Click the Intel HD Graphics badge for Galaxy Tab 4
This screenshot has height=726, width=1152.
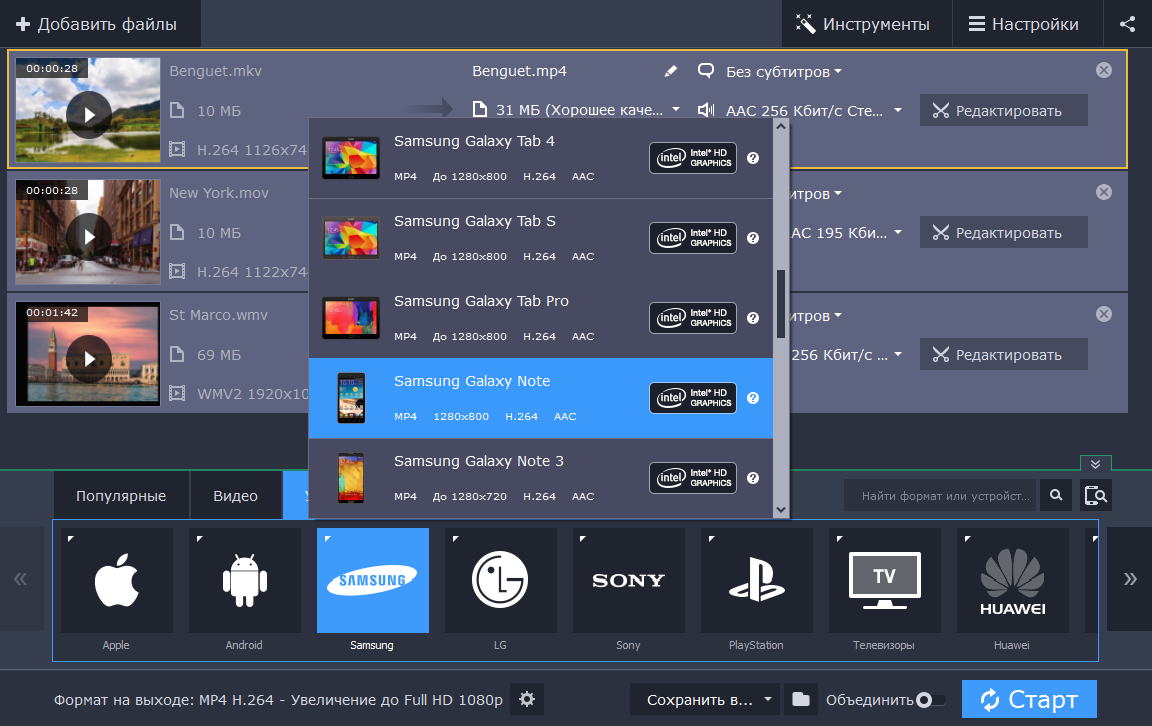(x=693, y=158)
